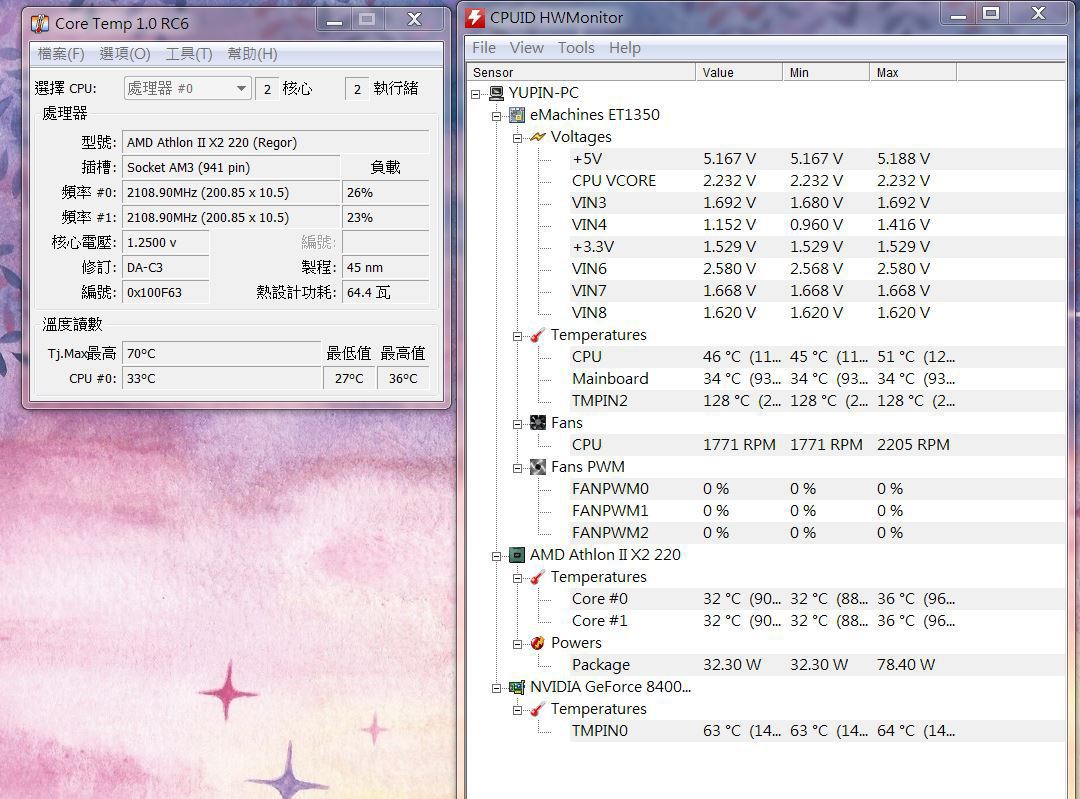
Task: Click the Max column header
Action: 913,72
